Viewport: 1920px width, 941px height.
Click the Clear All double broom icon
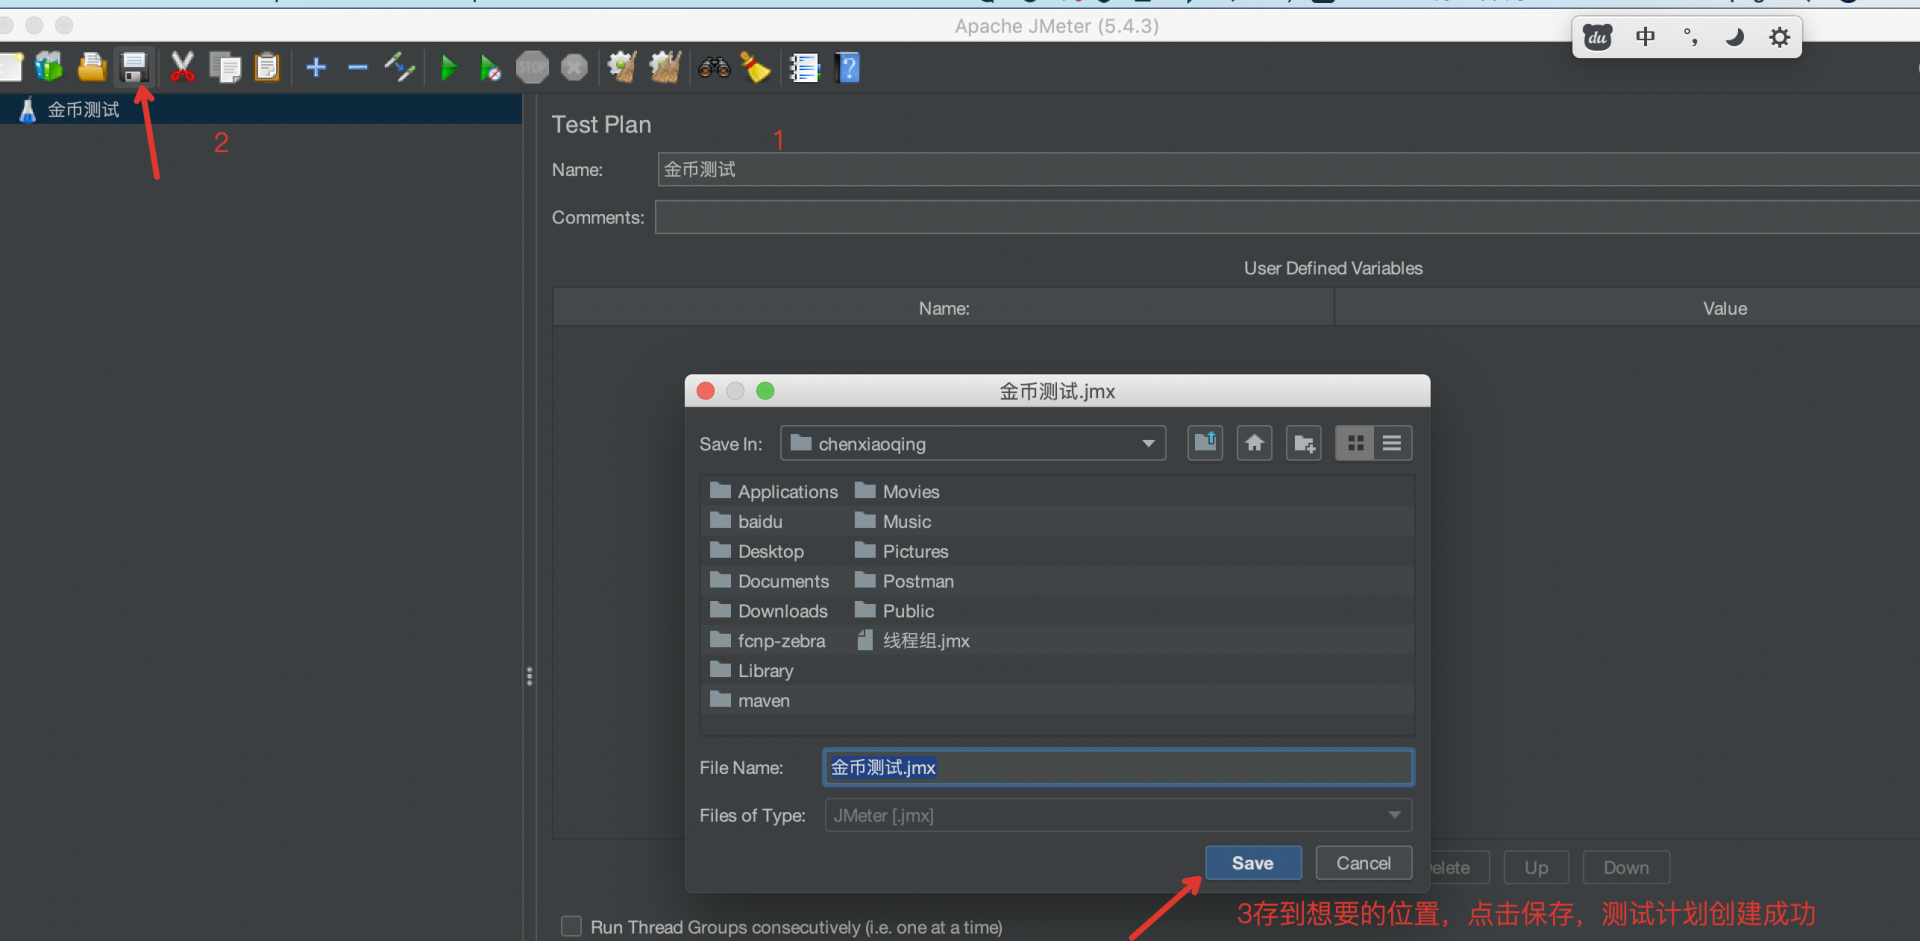click(x=665, y=67)
